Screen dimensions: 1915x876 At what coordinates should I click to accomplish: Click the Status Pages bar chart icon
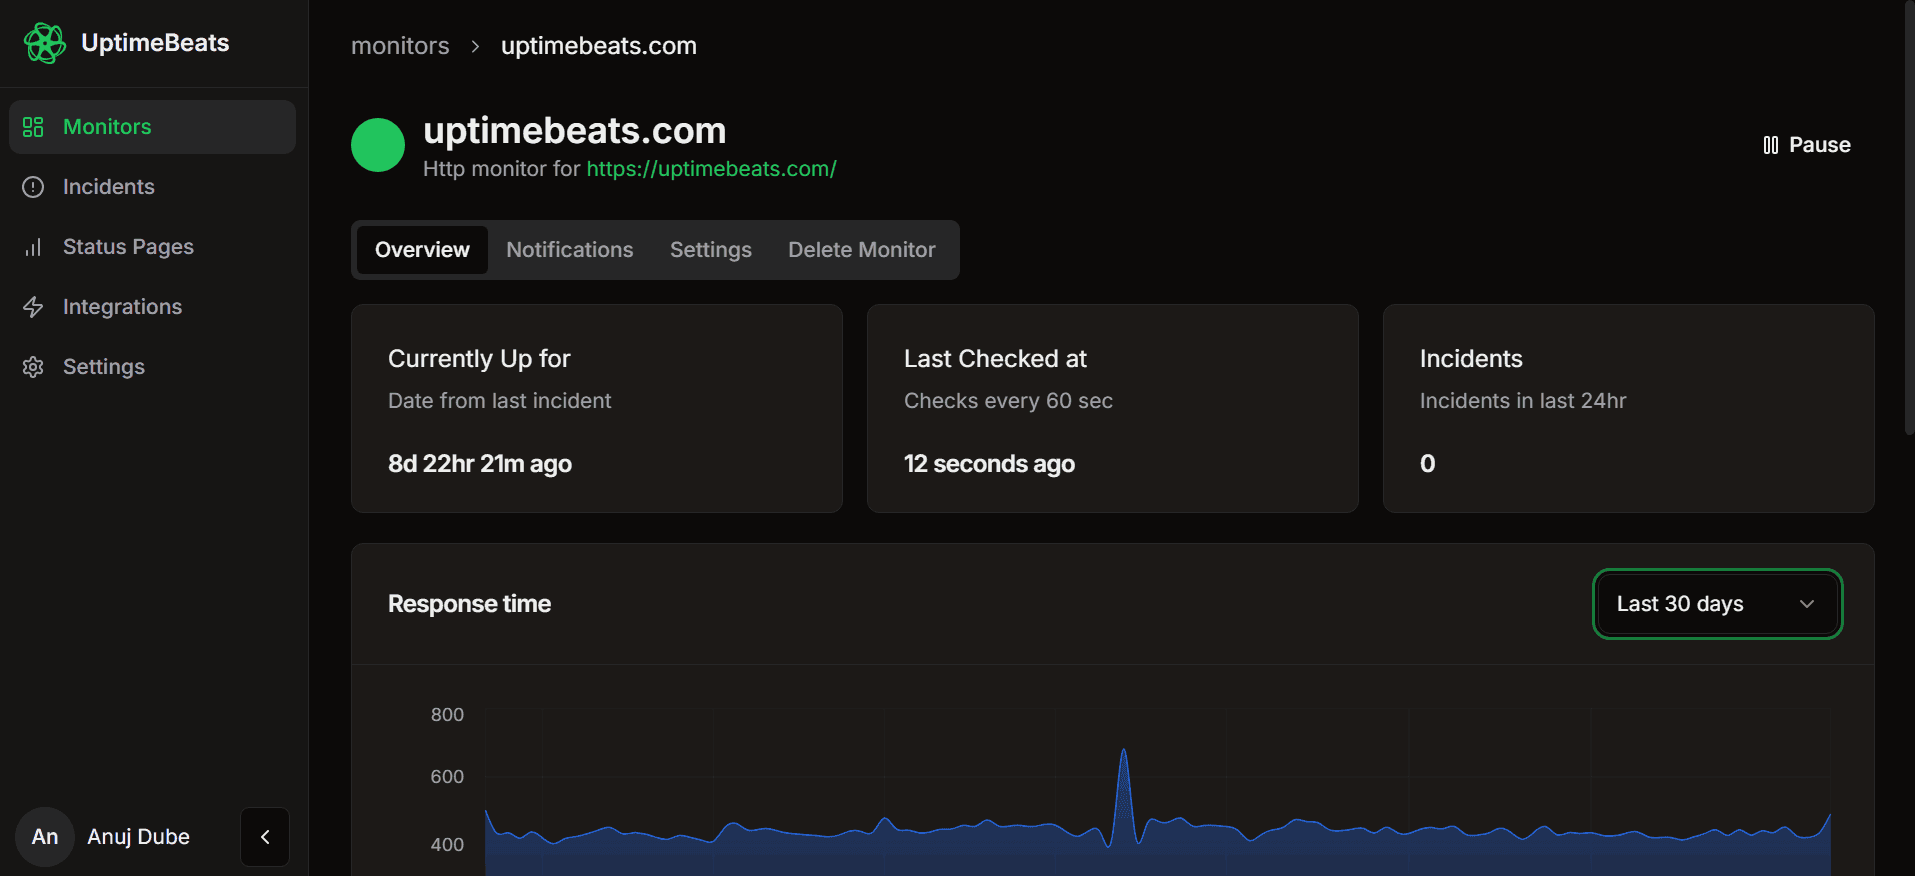[x=33, y=247]
